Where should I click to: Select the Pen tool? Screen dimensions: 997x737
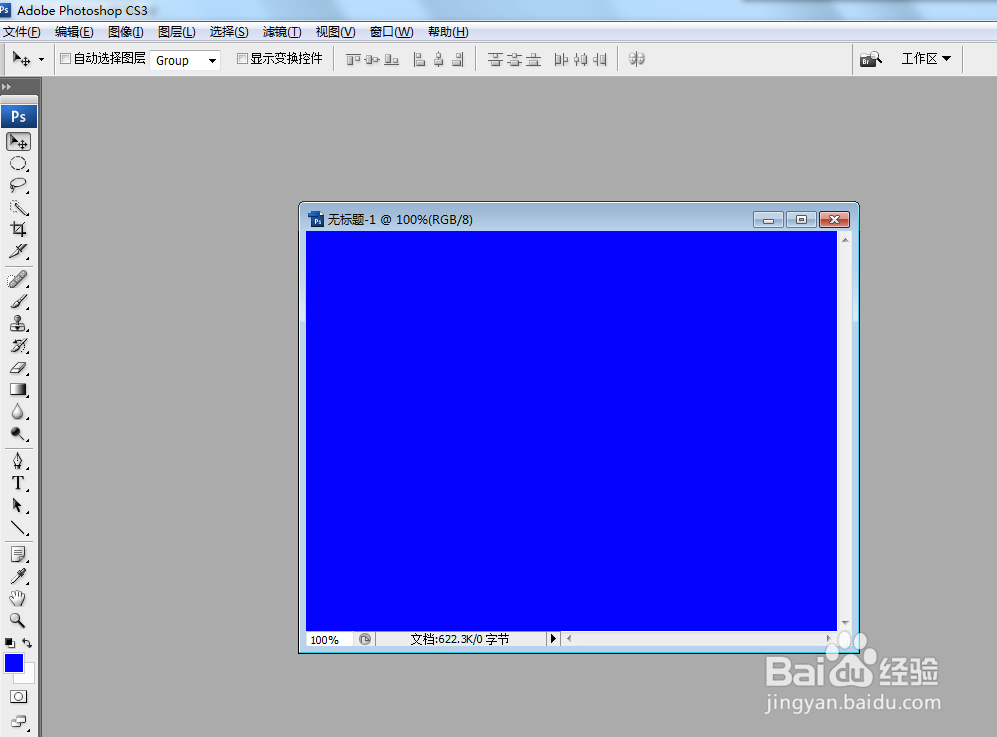coord(18,461)
